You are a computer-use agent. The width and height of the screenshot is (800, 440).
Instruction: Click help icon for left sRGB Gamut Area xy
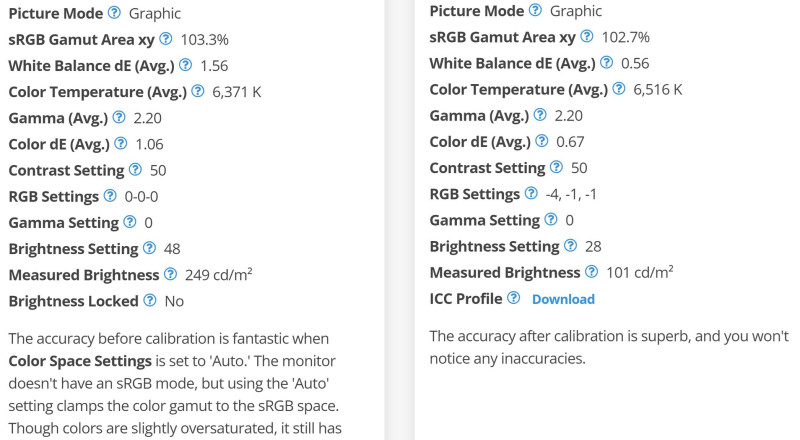coord(166,38)
